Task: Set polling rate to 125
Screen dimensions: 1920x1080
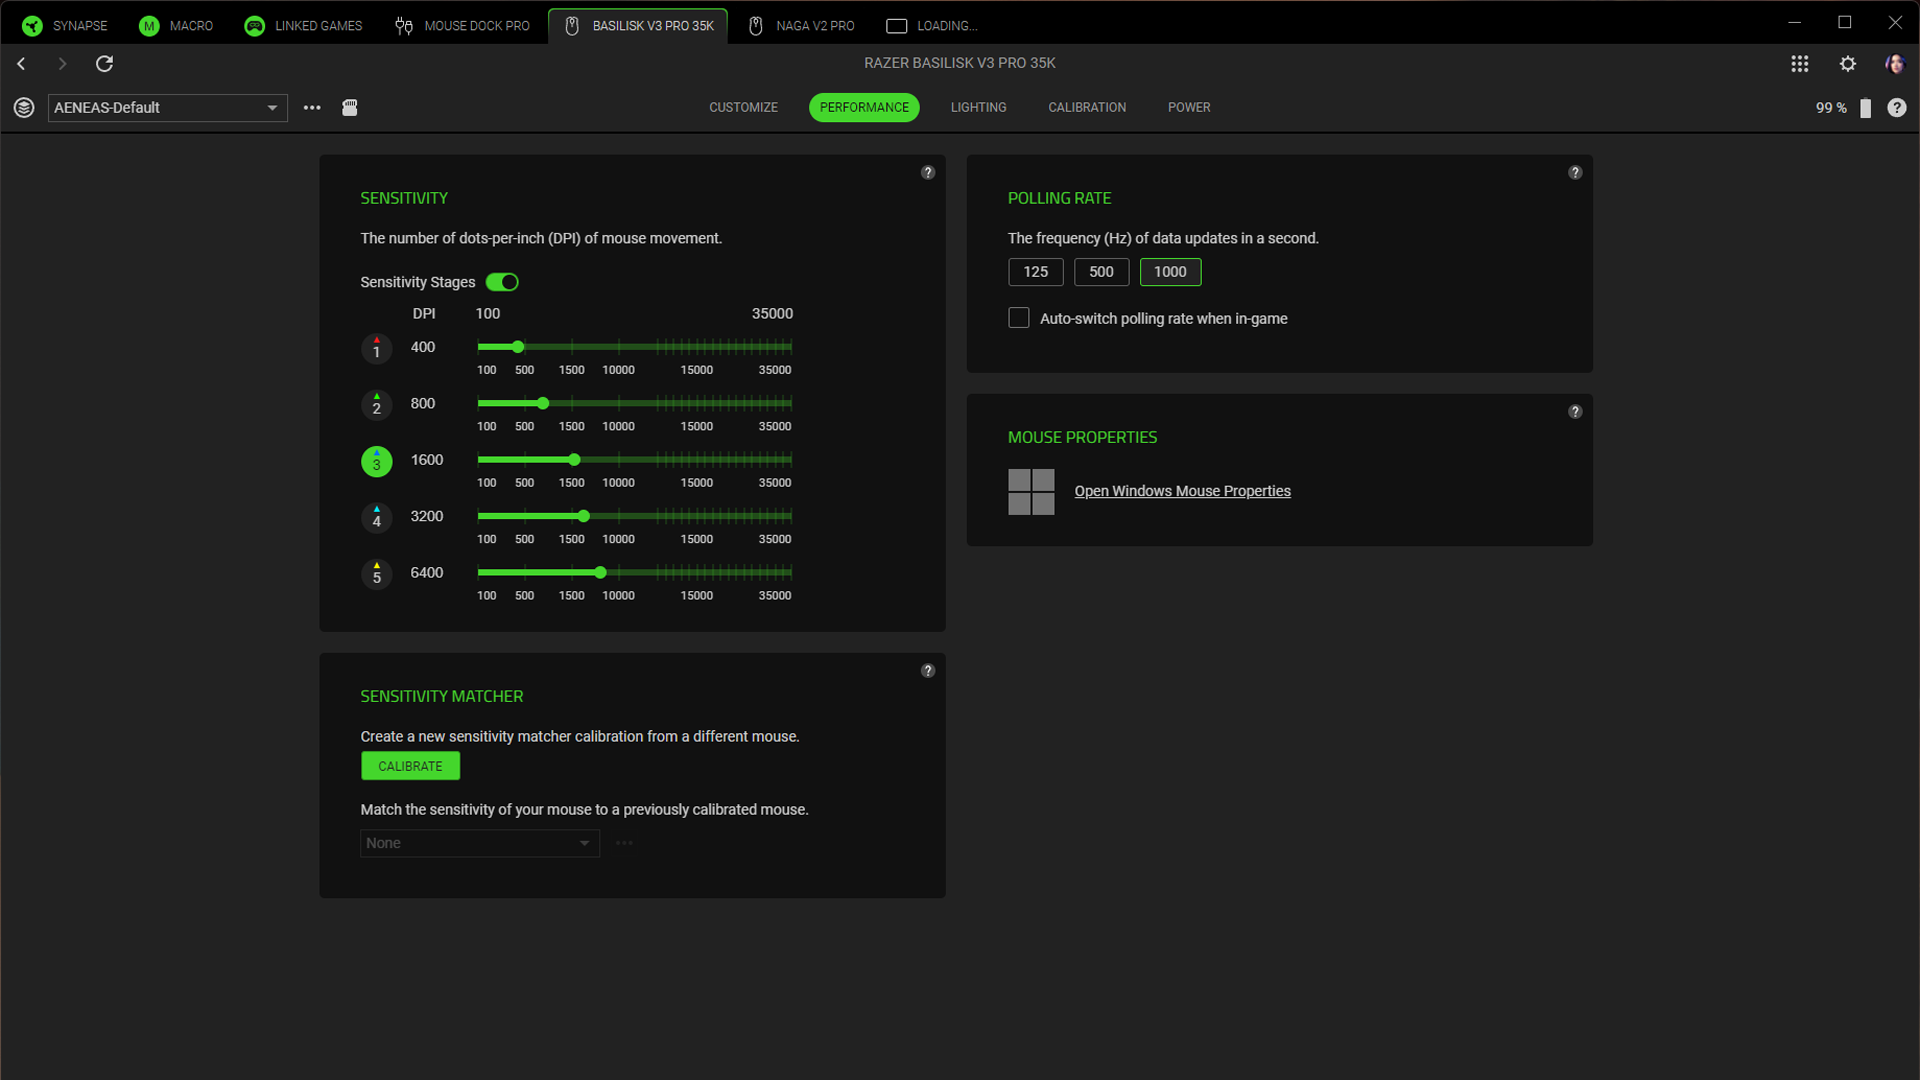Action: point(1035,272)
